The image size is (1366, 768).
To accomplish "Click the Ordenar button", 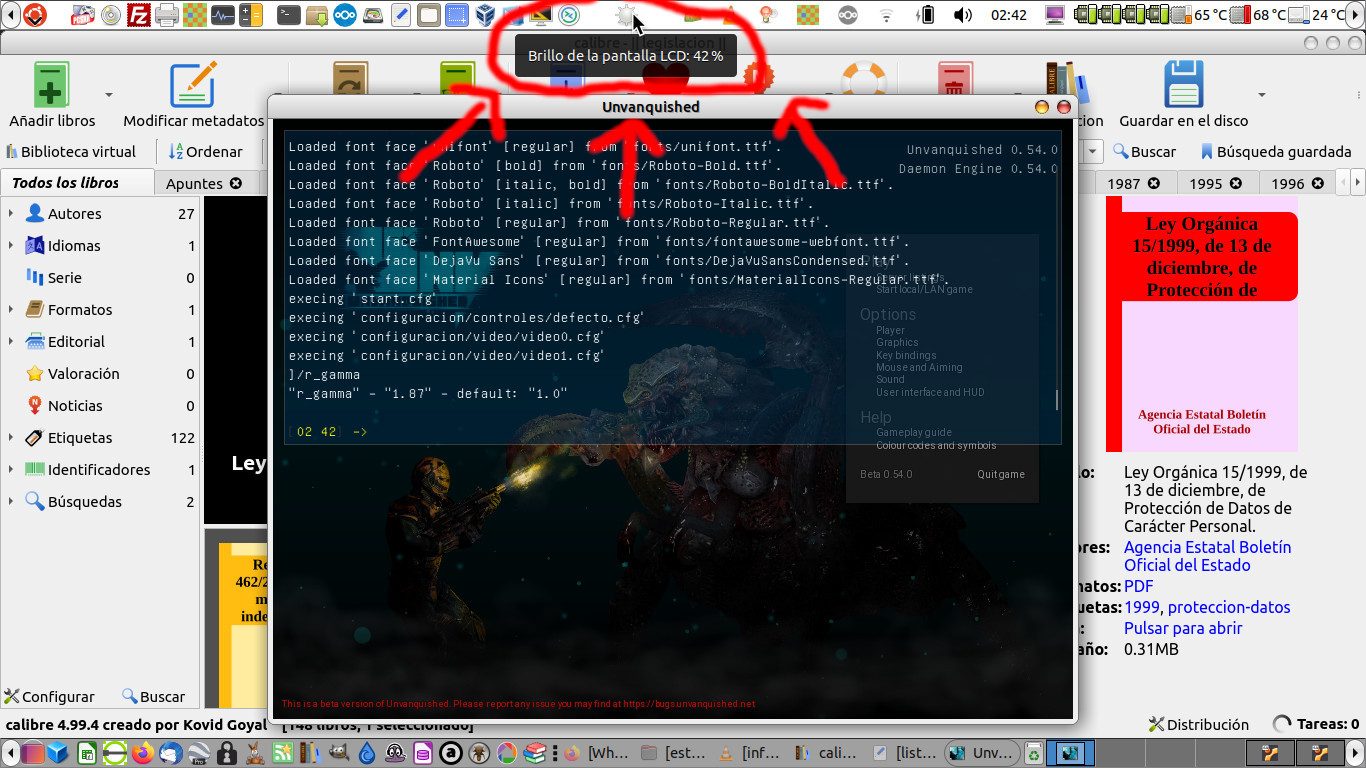I will 206,152.
